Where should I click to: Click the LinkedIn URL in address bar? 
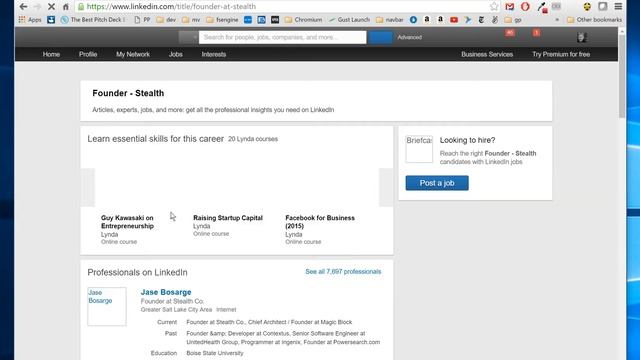[x=171, y=7]
